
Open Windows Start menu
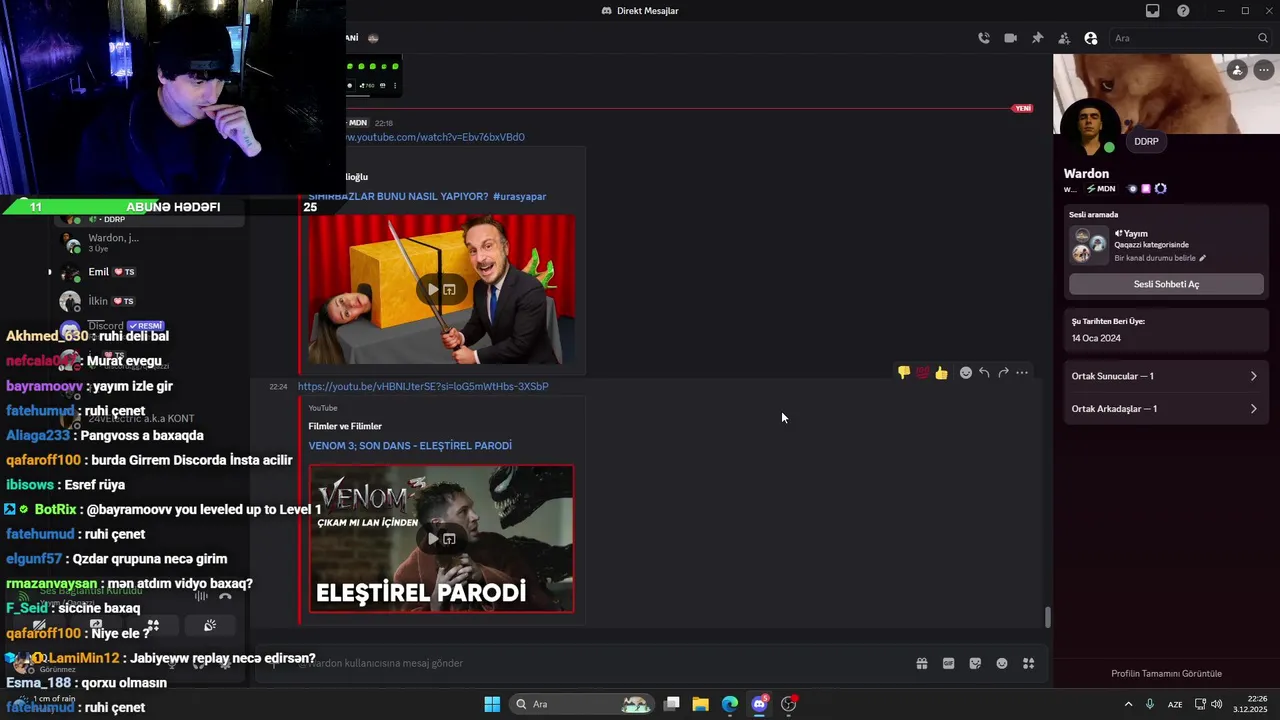[x=492, y=704]
